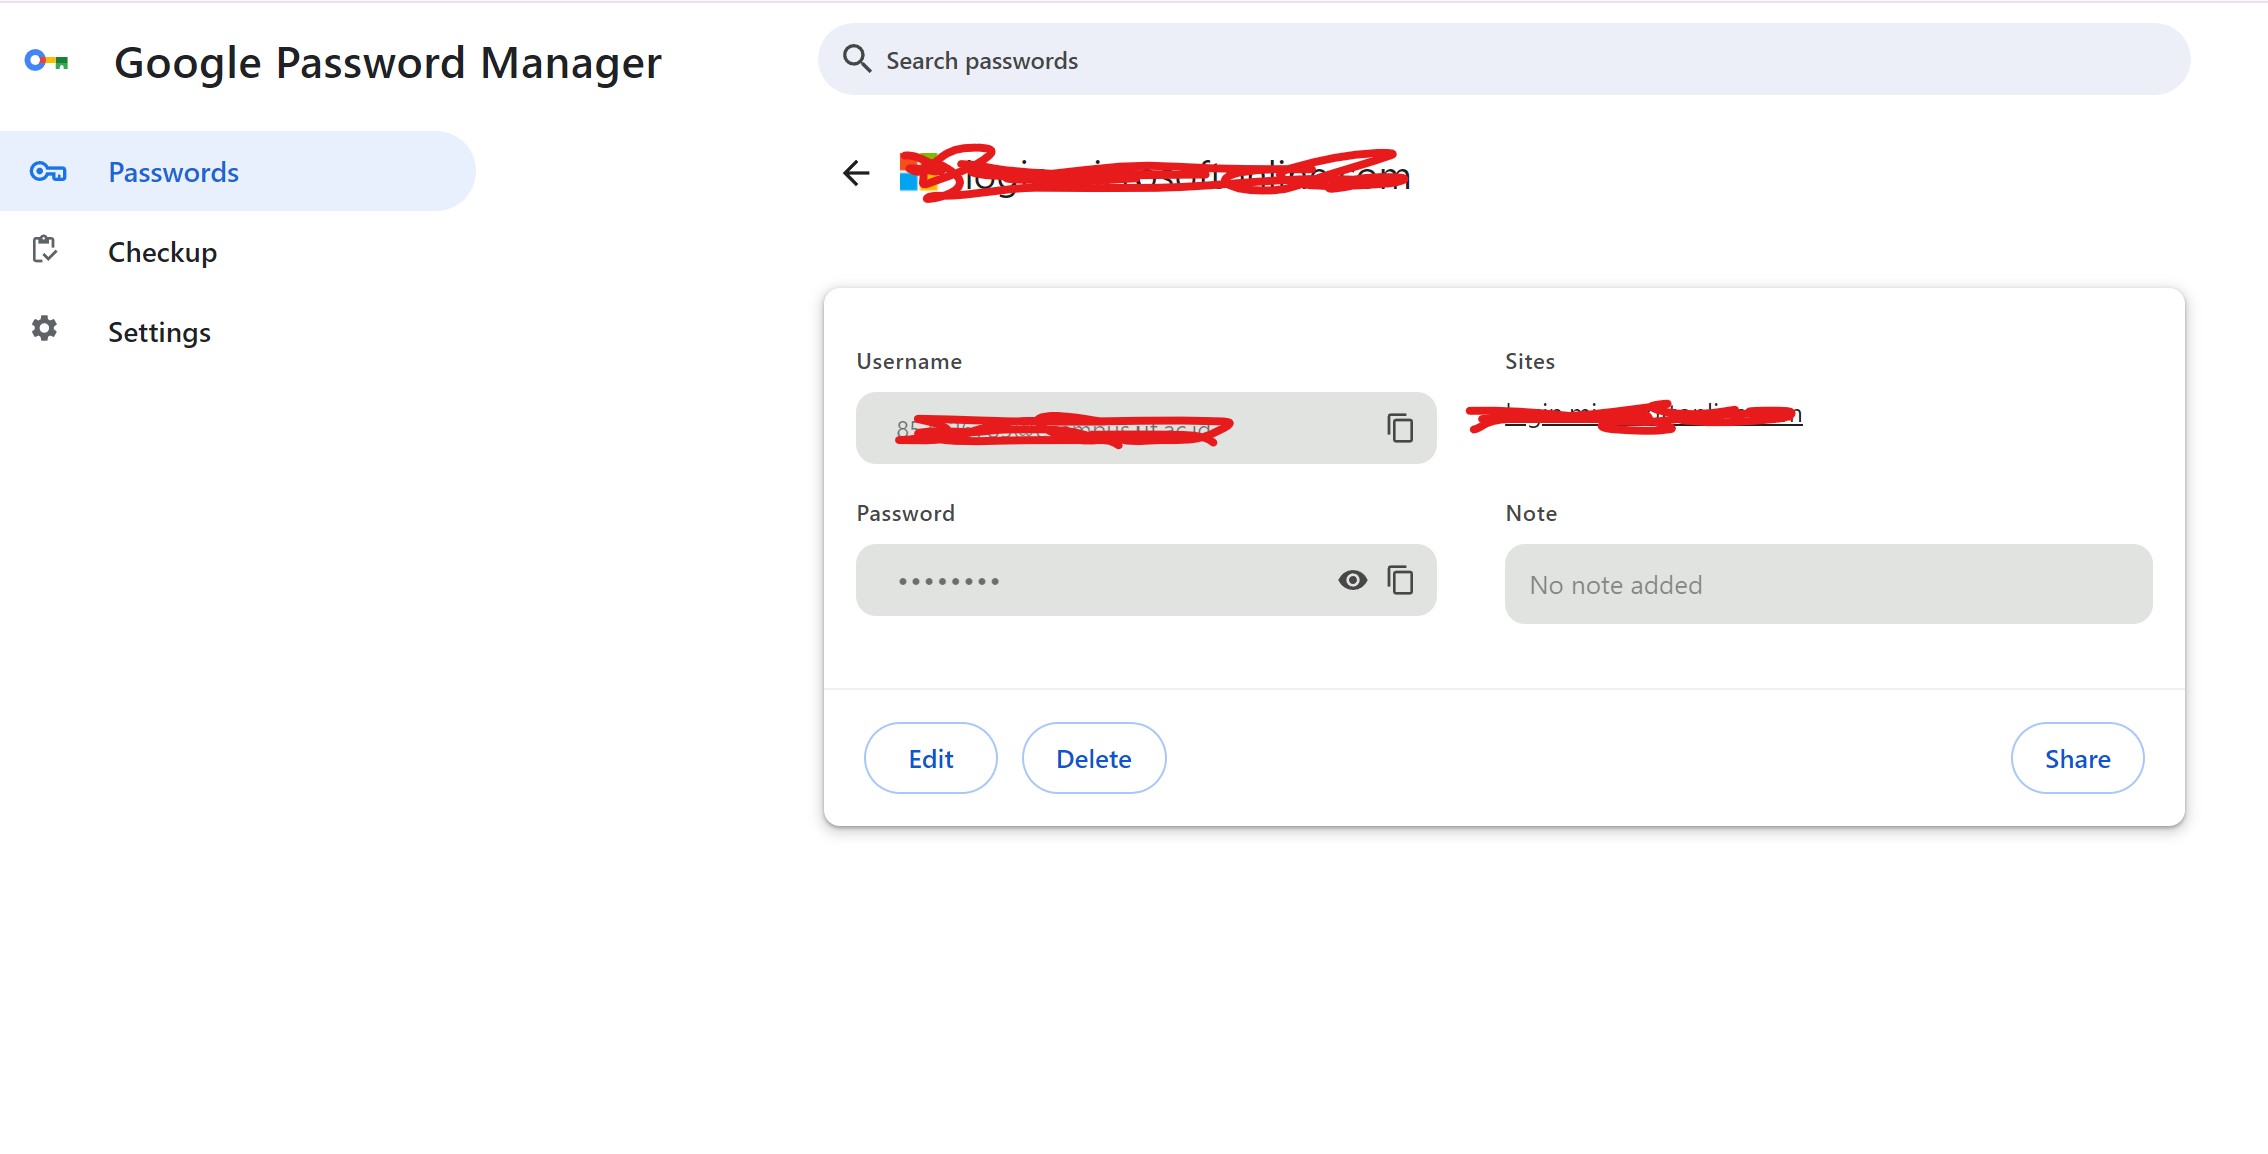The height and width of the screenshot is (1154, 2268).
Task: Click the Username label
Action: 909,361
